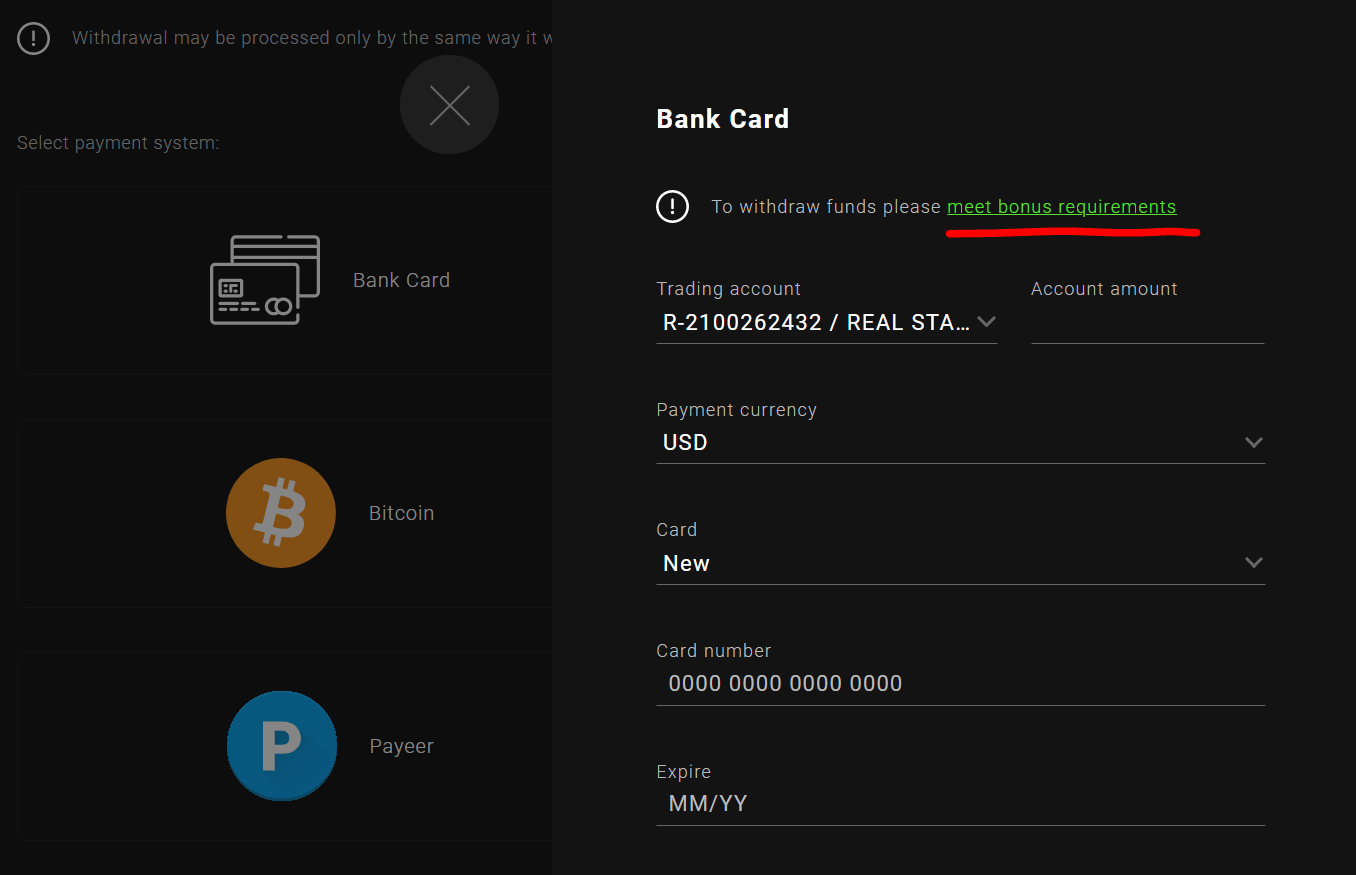The image size is (1356, 875).
Task: Select Payeer payment system label
Action: tap(401, 746)
